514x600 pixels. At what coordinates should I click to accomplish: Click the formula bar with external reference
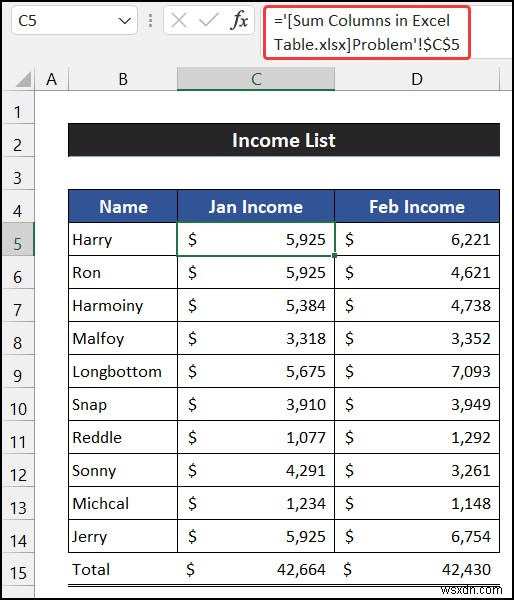pos(367,33)
